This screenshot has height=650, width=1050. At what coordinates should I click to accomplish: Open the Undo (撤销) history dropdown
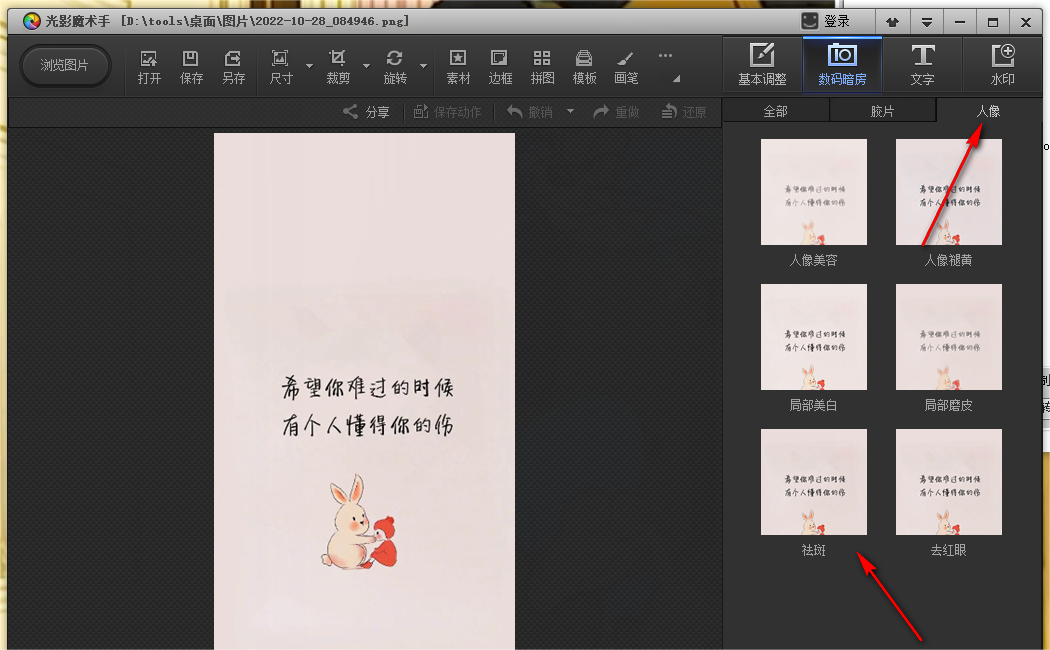pyautogui.click(x=570, y=111)
